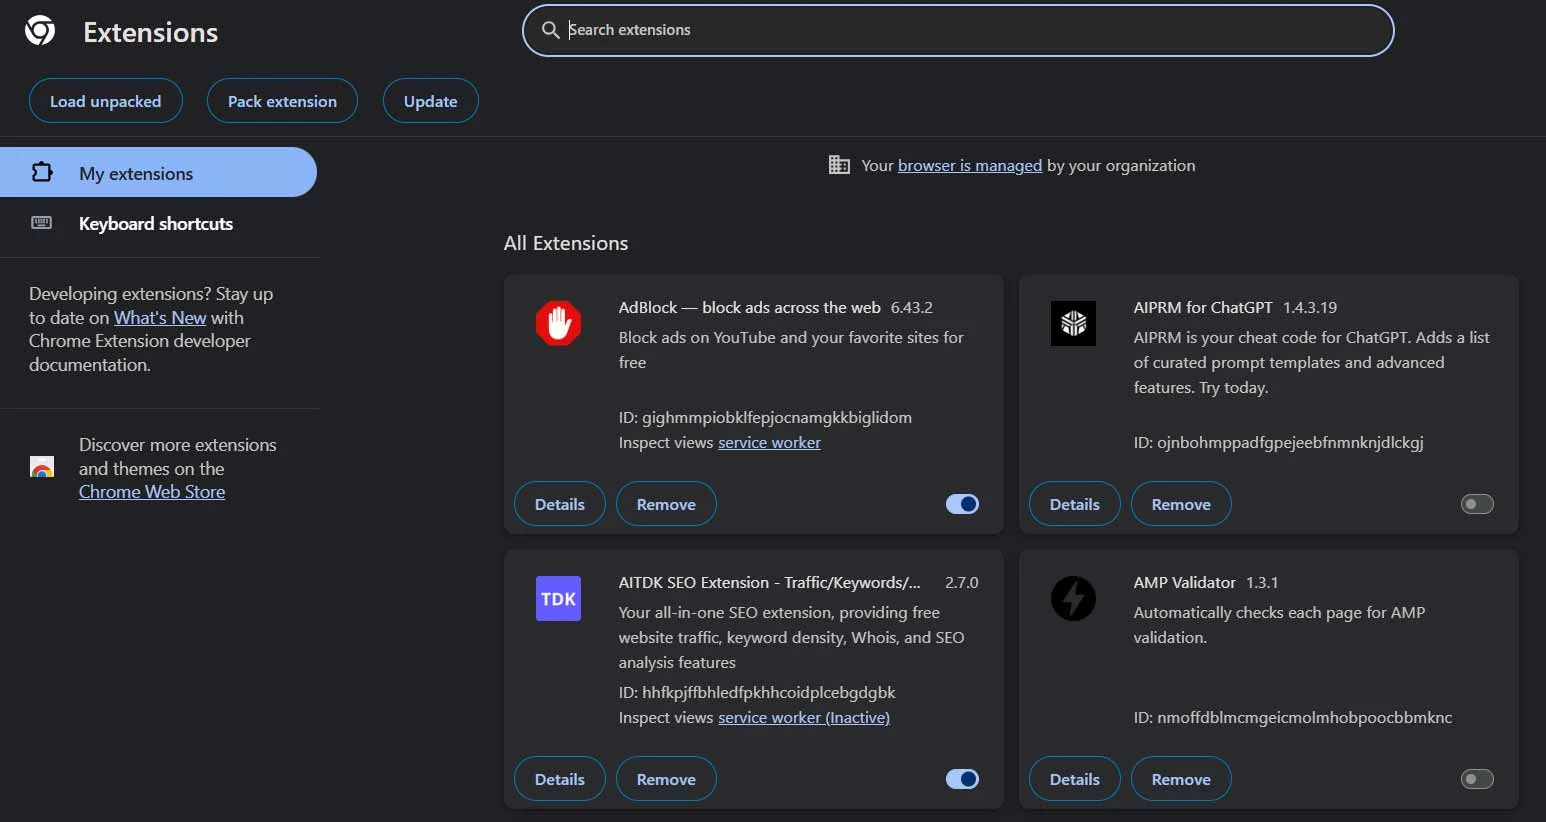Open Details for AdBlock
Image resolution: width=1546 pixels, height=822 pixels.
(560, 504)
